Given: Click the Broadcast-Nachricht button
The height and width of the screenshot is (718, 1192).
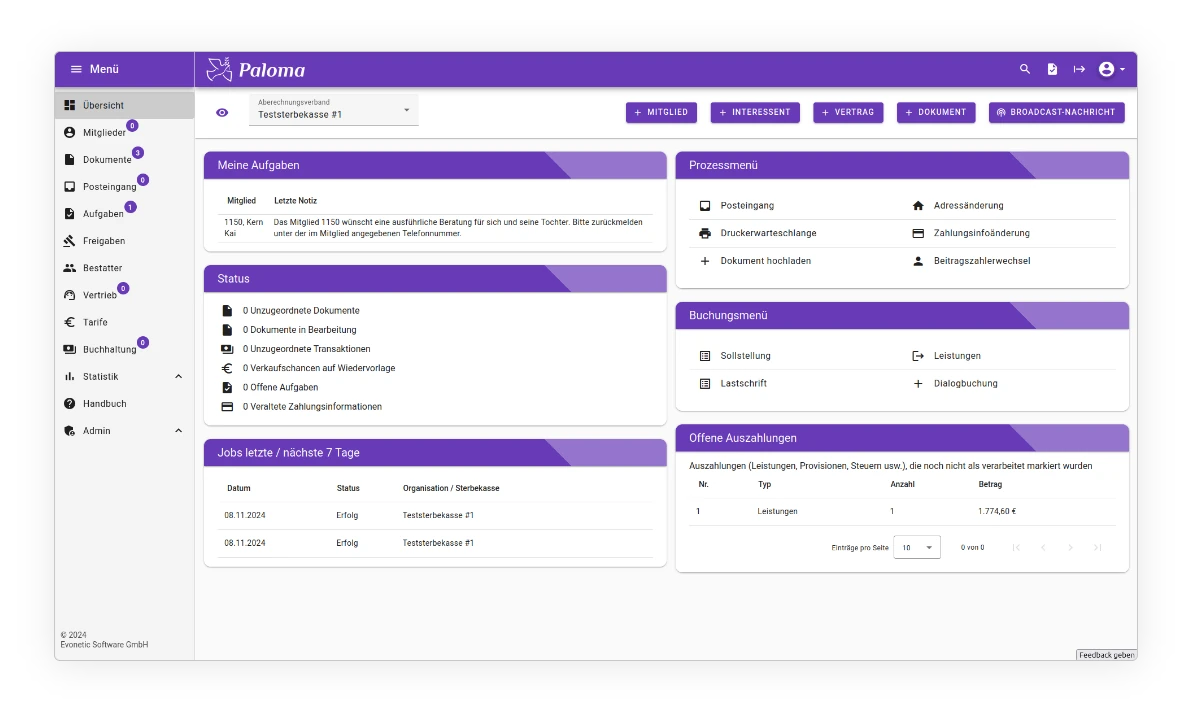Looking at the screenshot, I should click(1056, 112).
